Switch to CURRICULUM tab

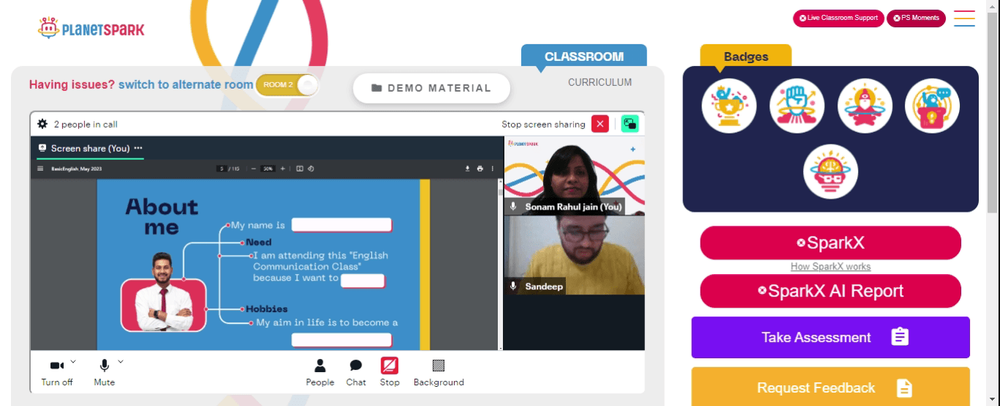[x=599, y=82]
